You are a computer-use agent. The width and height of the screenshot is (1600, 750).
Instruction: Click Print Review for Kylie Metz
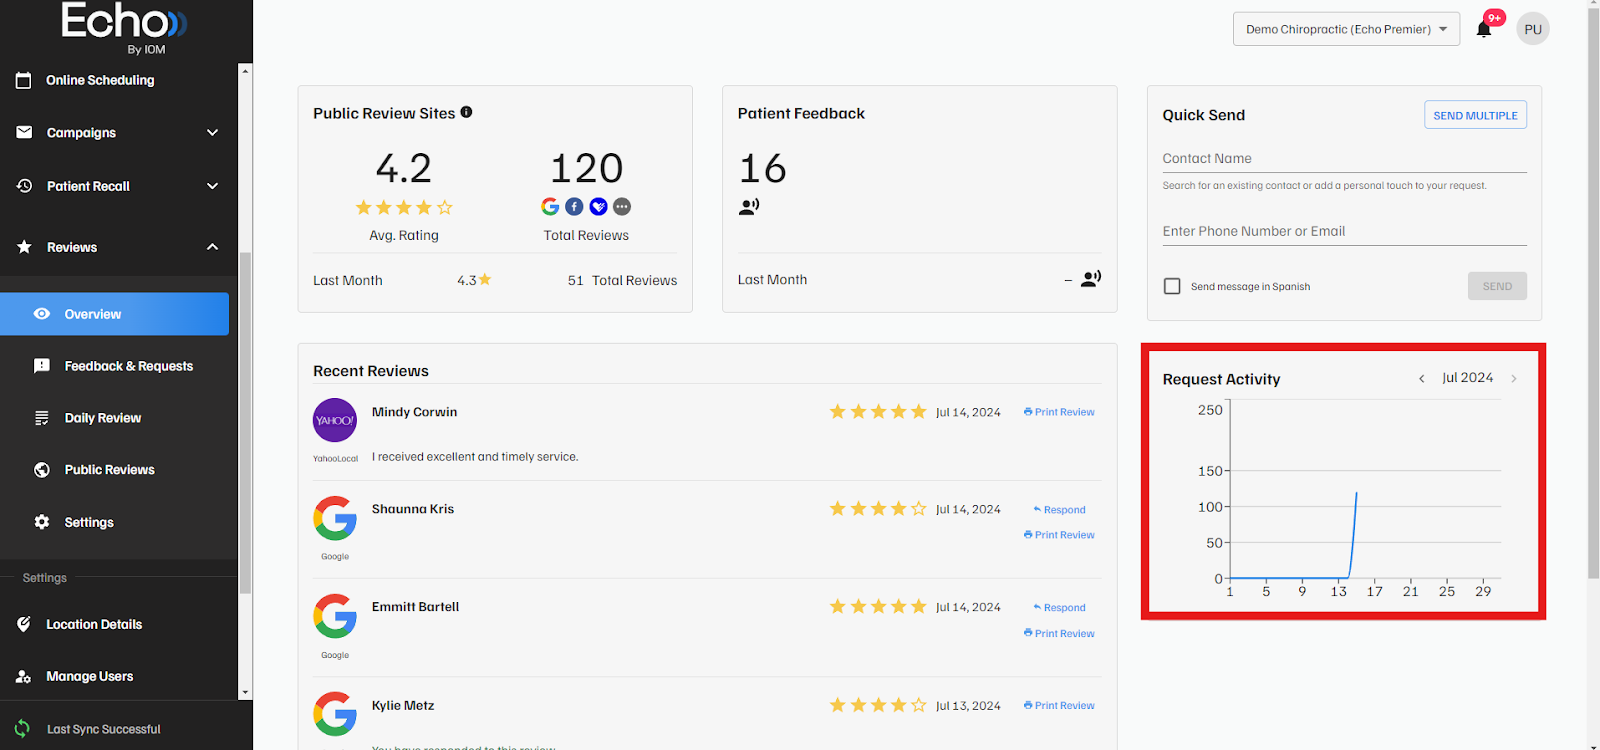(1059, 705)
